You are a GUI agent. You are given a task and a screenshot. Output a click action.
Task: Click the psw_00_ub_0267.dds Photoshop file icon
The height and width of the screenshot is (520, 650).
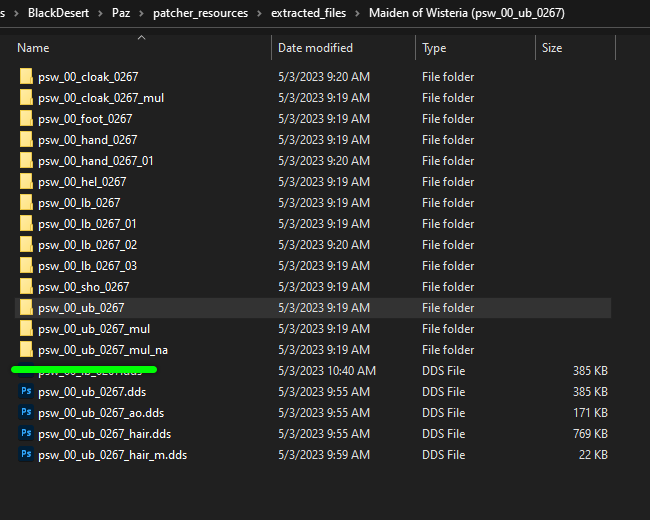point(26,392)
